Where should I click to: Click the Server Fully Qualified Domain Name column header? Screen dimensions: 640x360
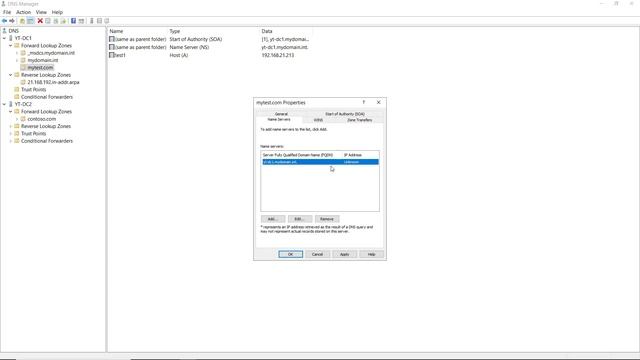(x=298, y=155)
